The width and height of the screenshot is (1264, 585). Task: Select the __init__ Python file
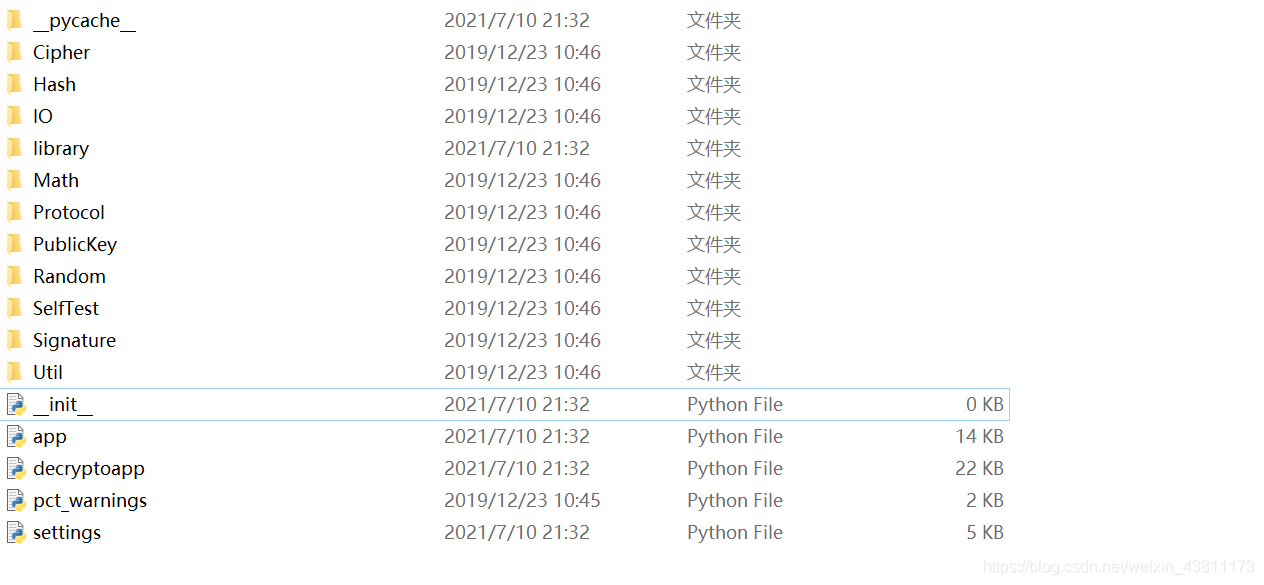[x=63, y=404]
